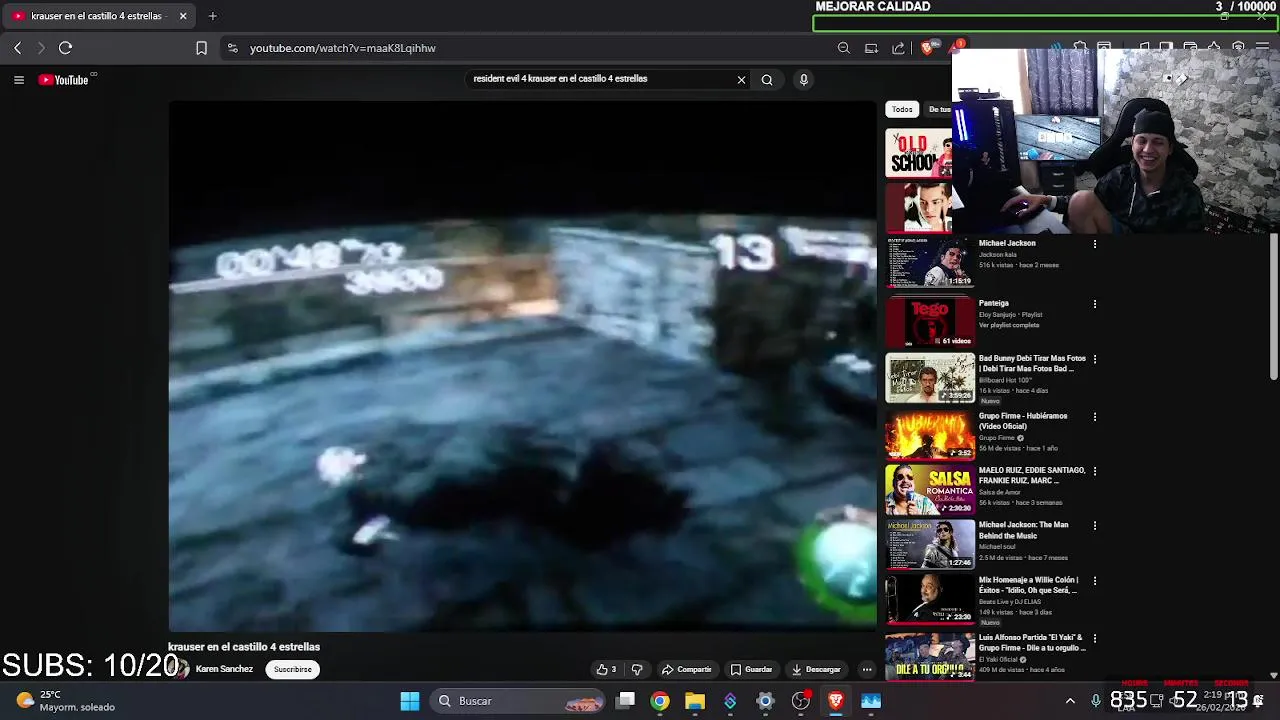Play Old School thumbnail at top of list

[x=919, y=154]
